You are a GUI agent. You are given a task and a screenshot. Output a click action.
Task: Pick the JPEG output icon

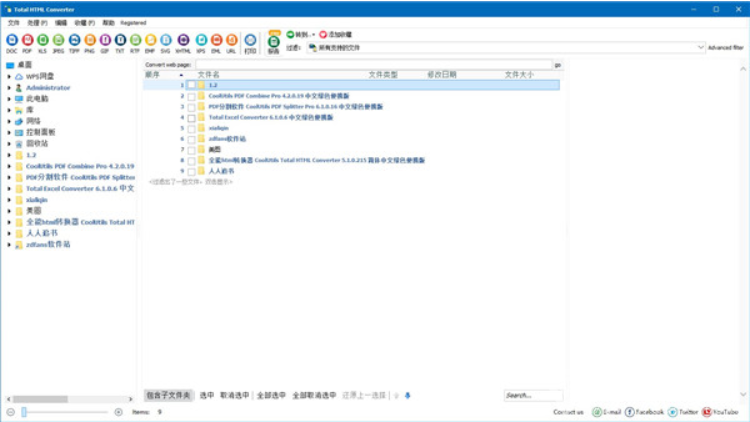pyautogui.click(x=58, y=40)
